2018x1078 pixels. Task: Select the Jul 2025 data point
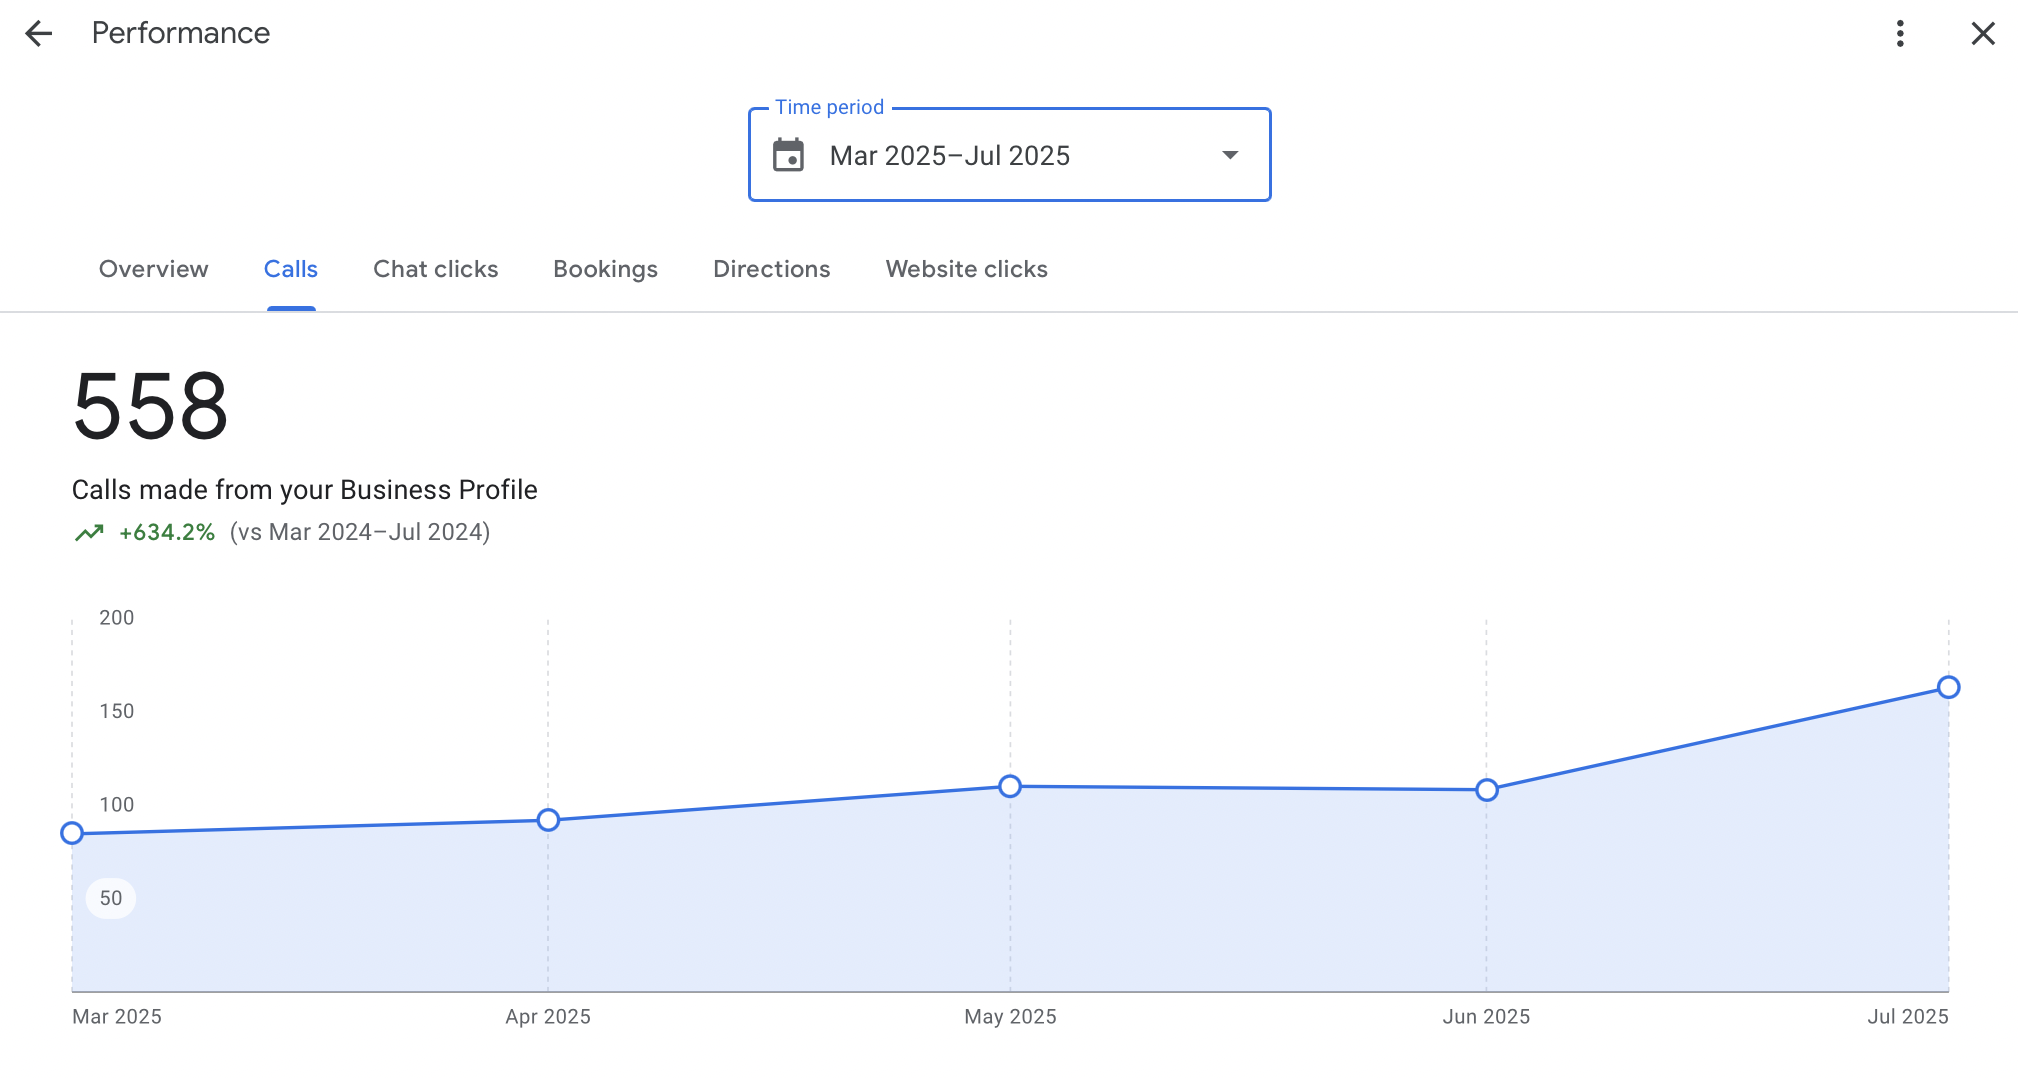(1948, 687)
